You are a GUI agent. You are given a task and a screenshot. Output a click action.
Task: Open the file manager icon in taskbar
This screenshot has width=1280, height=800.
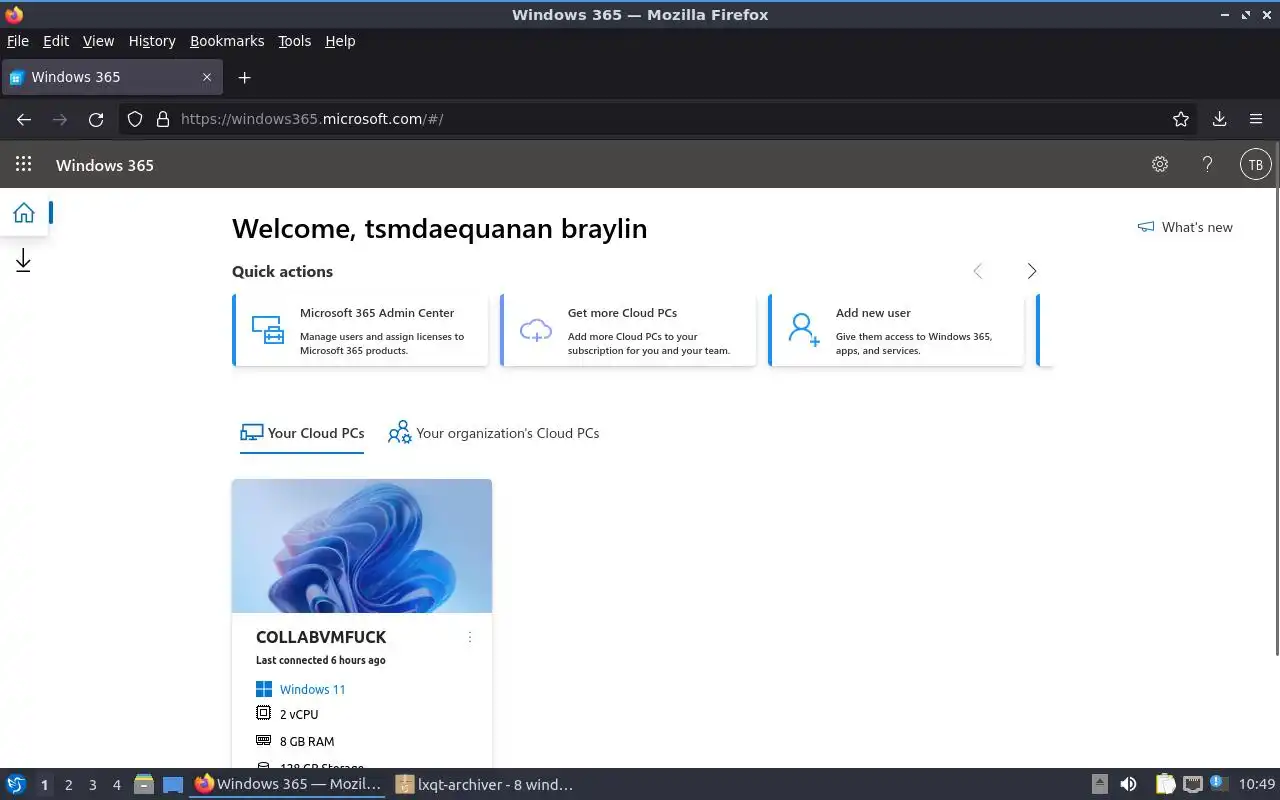click(143, 785)
